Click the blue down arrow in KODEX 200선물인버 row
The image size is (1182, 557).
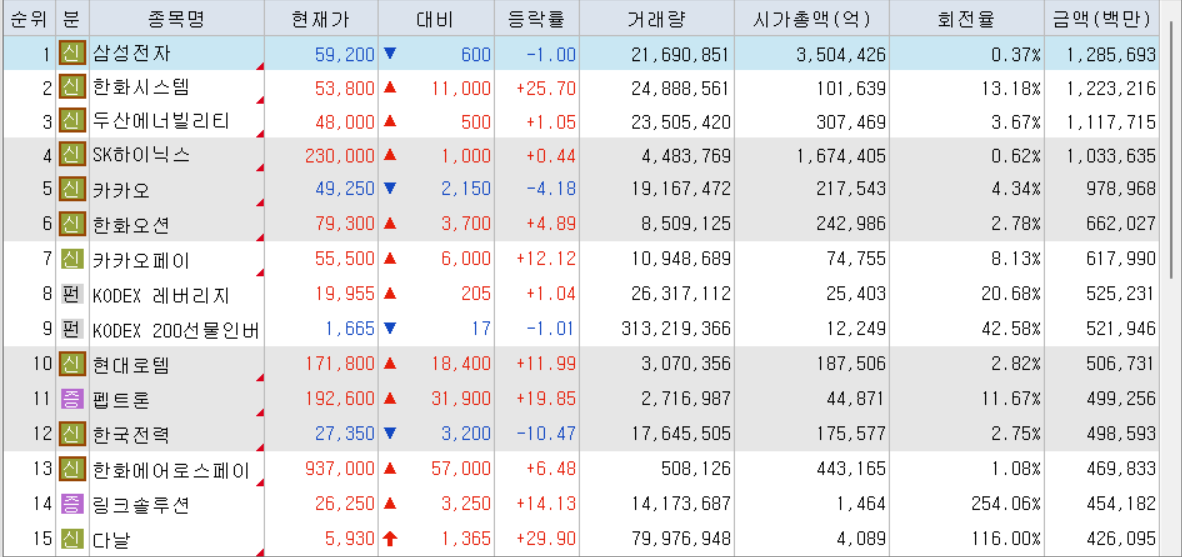point(390,328)
